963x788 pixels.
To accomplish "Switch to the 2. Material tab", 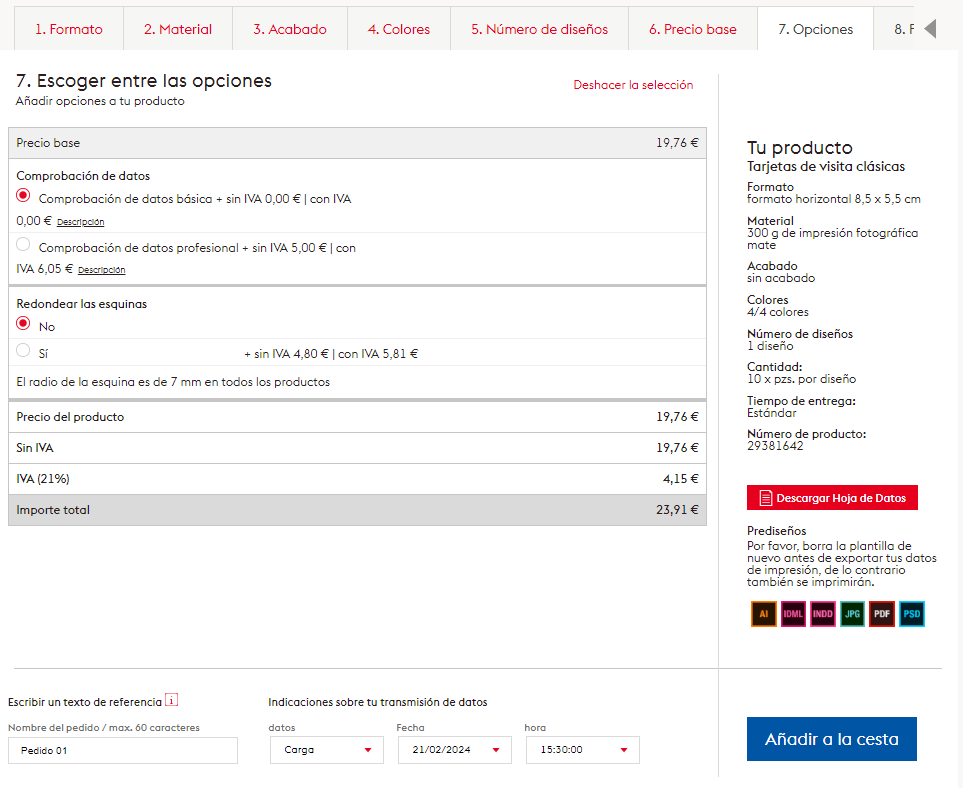I will click(x=178, y=29).
